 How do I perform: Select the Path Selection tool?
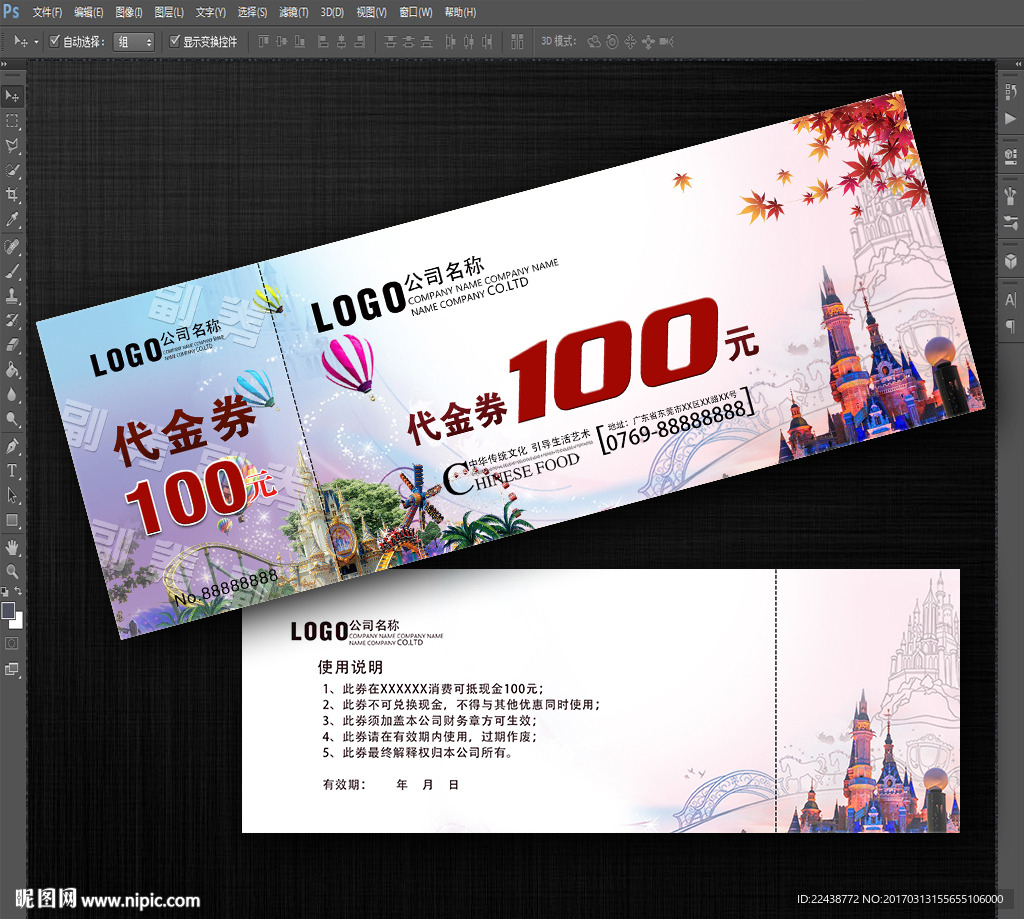12,495
